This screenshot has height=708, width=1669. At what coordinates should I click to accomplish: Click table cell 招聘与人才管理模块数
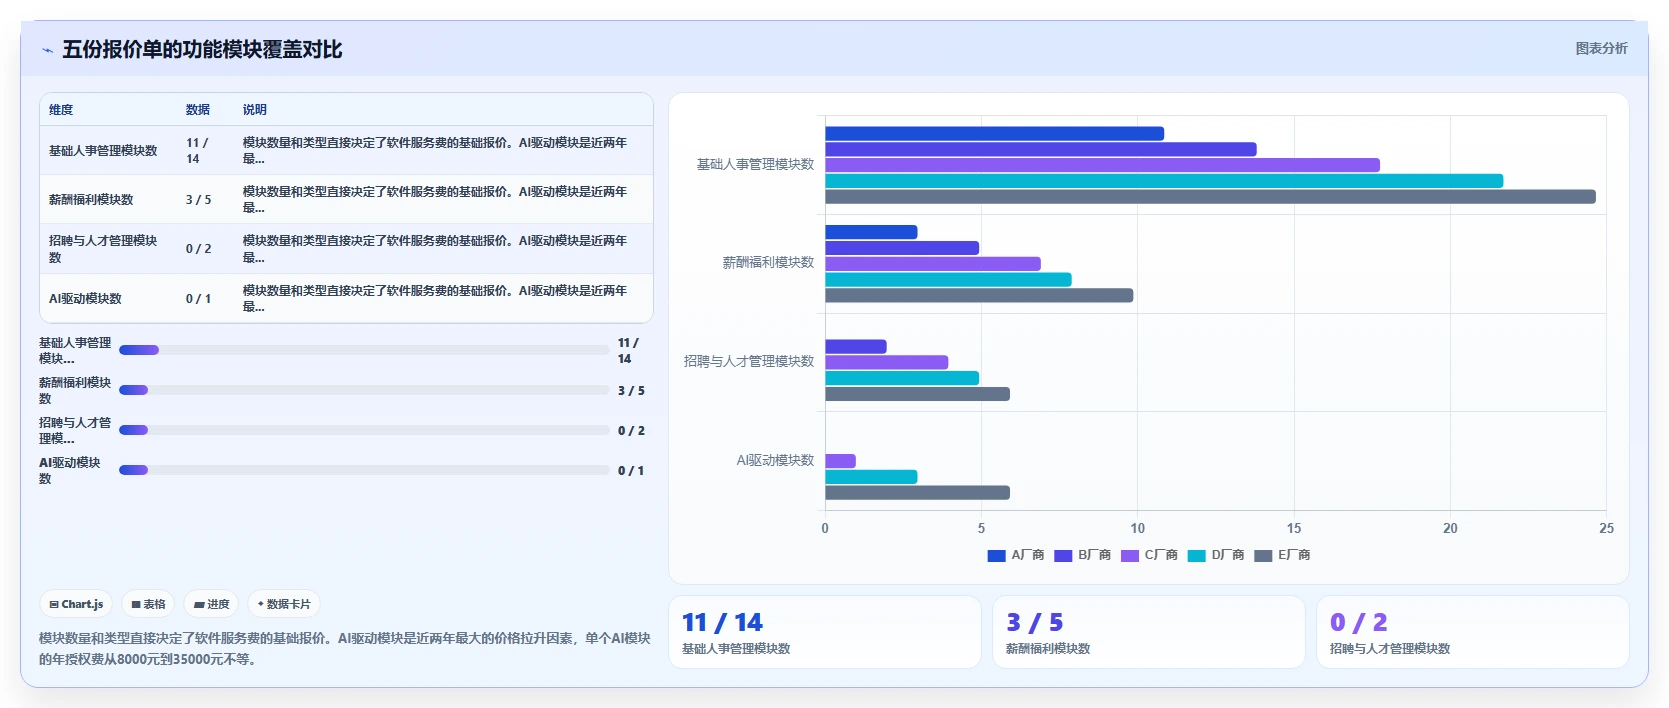coord(103,249)
